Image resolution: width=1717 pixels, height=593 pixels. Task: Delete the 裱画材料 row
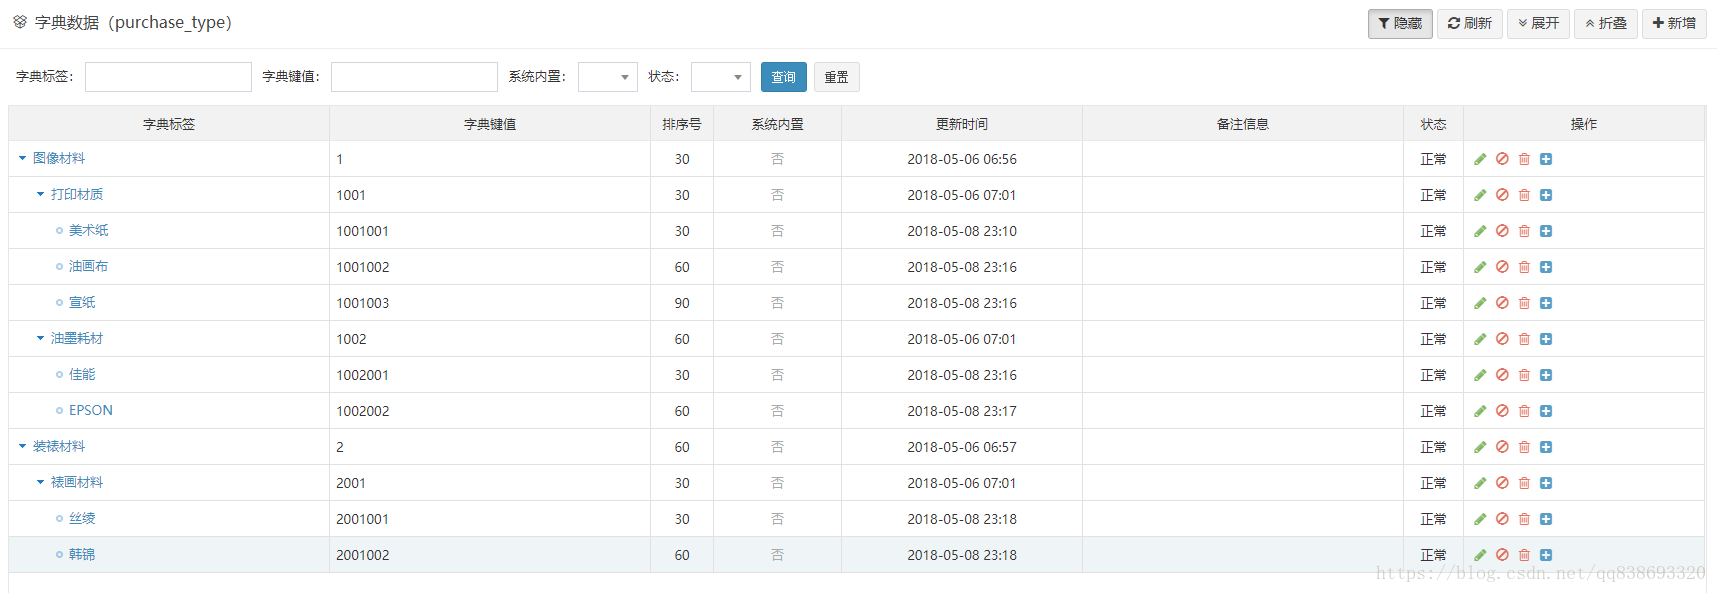[x=1524, y=483]
